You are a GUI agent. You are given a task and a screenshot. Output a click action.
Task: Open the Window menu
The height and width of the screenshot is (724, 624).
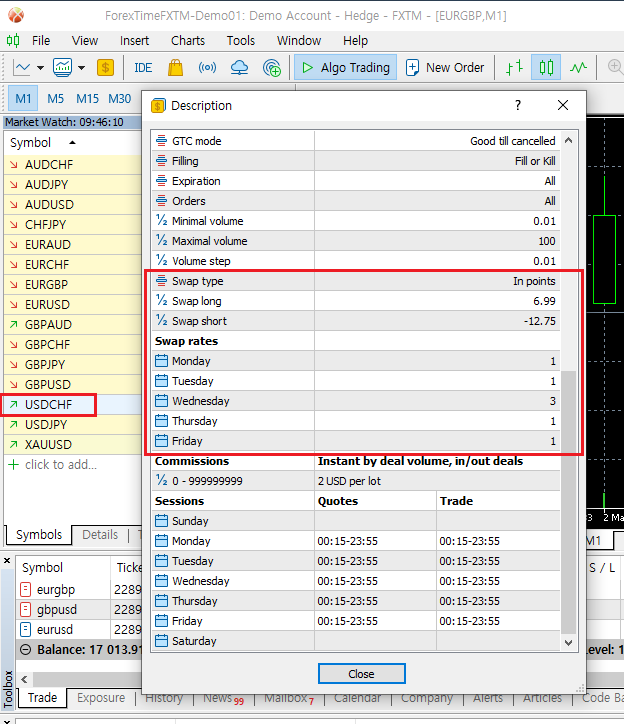(299, 41)
